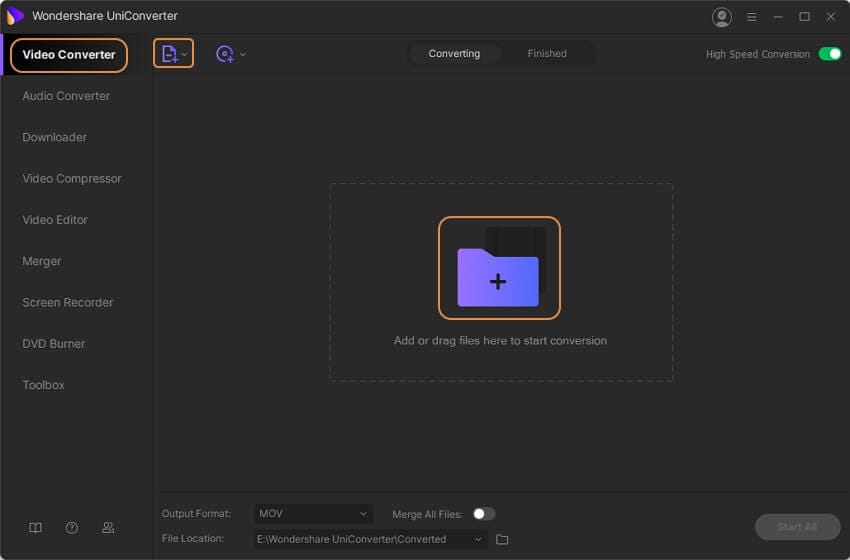
Task: Open Video Compressor from the sidebar
Action: (x=72, y=178)
